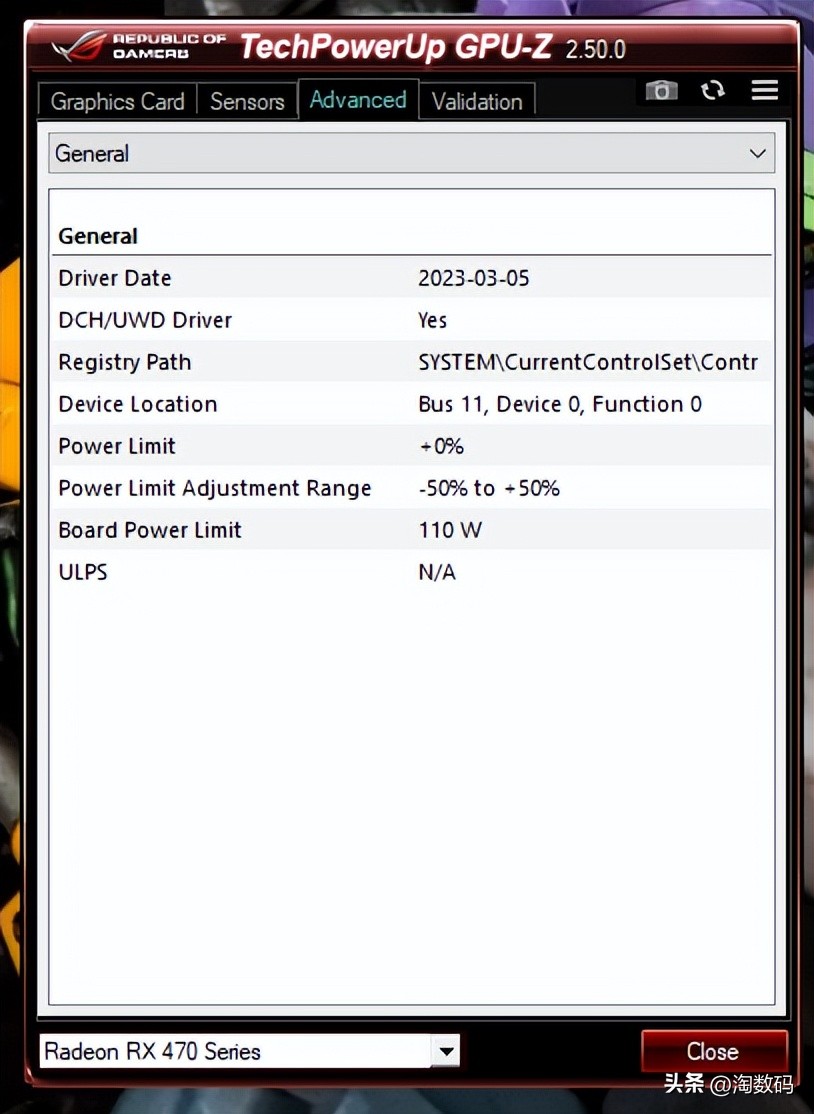Click the N/A value for ULPS
This screenshot has height=1114, width=814.
pyautogui.click(x=437, y=572)
